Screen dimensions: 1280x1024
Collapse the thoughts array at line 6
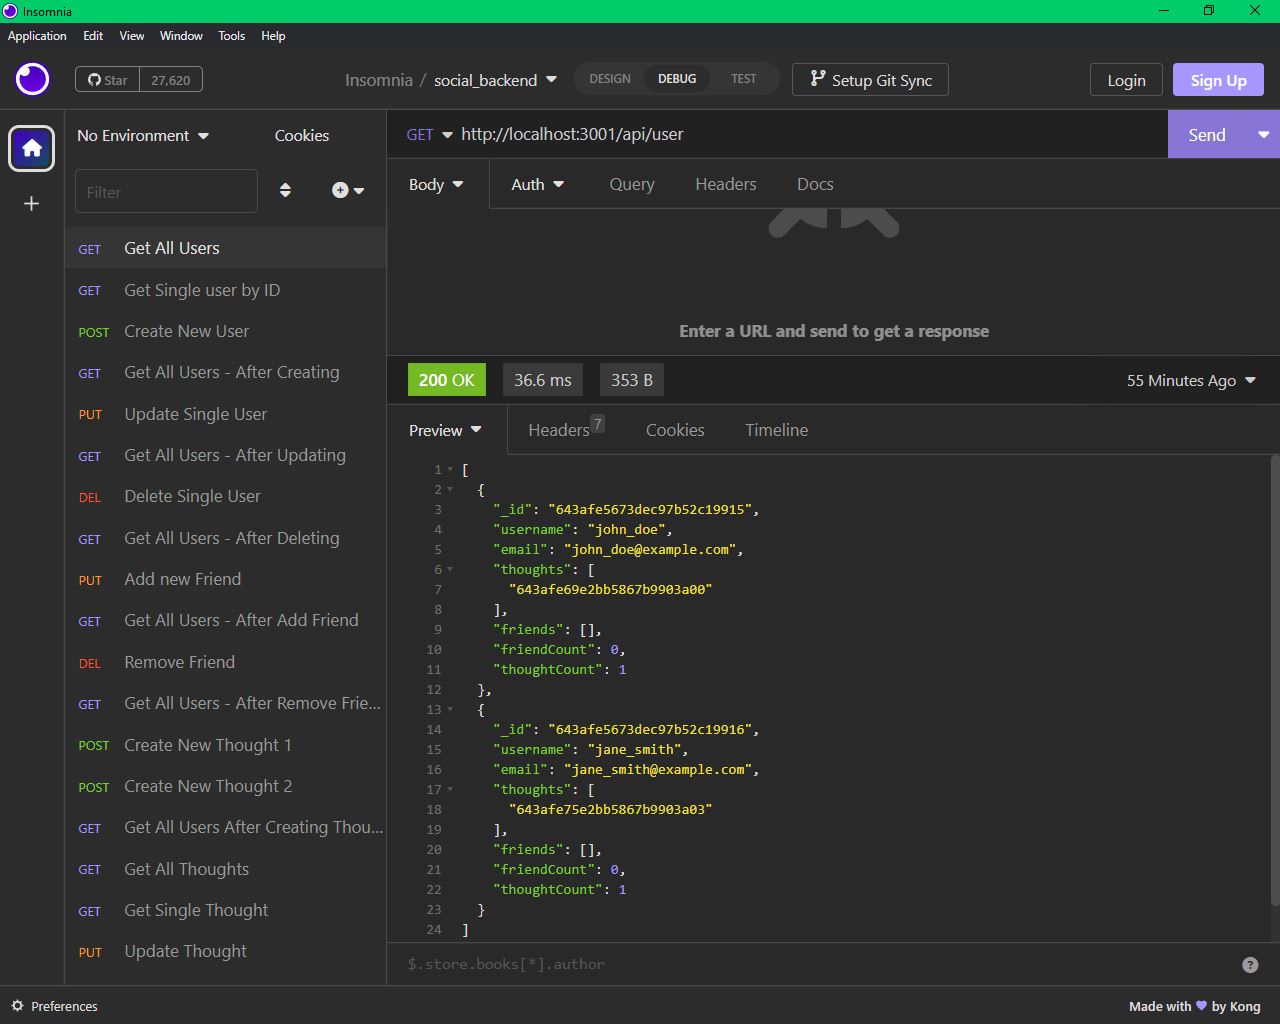450,569
